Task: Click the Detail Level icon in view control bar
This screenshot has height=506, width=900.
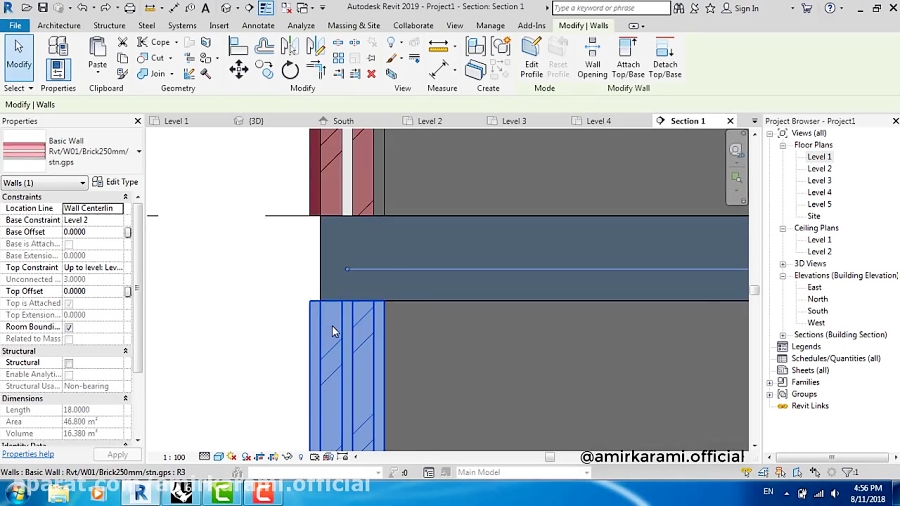Action: (204, 457)
